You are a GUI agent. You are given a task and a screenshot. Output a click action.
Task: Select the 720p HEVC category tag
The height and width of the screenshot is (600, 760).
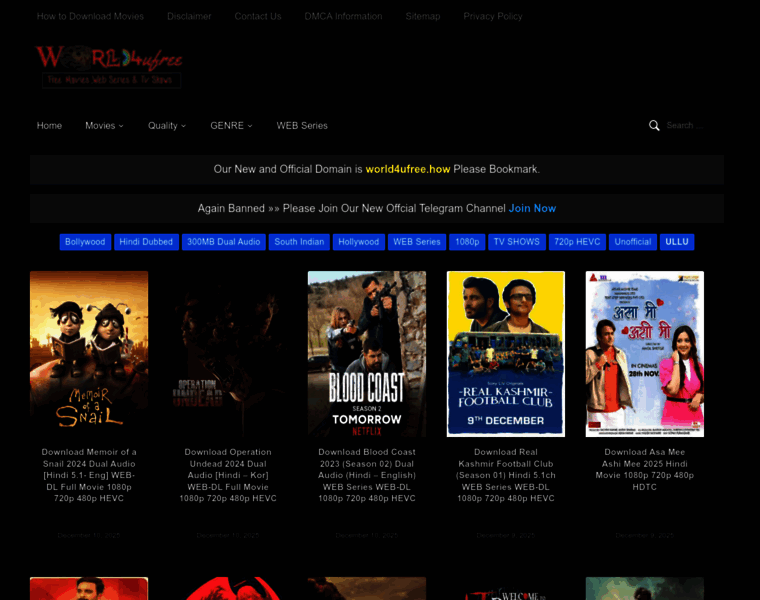577,242
